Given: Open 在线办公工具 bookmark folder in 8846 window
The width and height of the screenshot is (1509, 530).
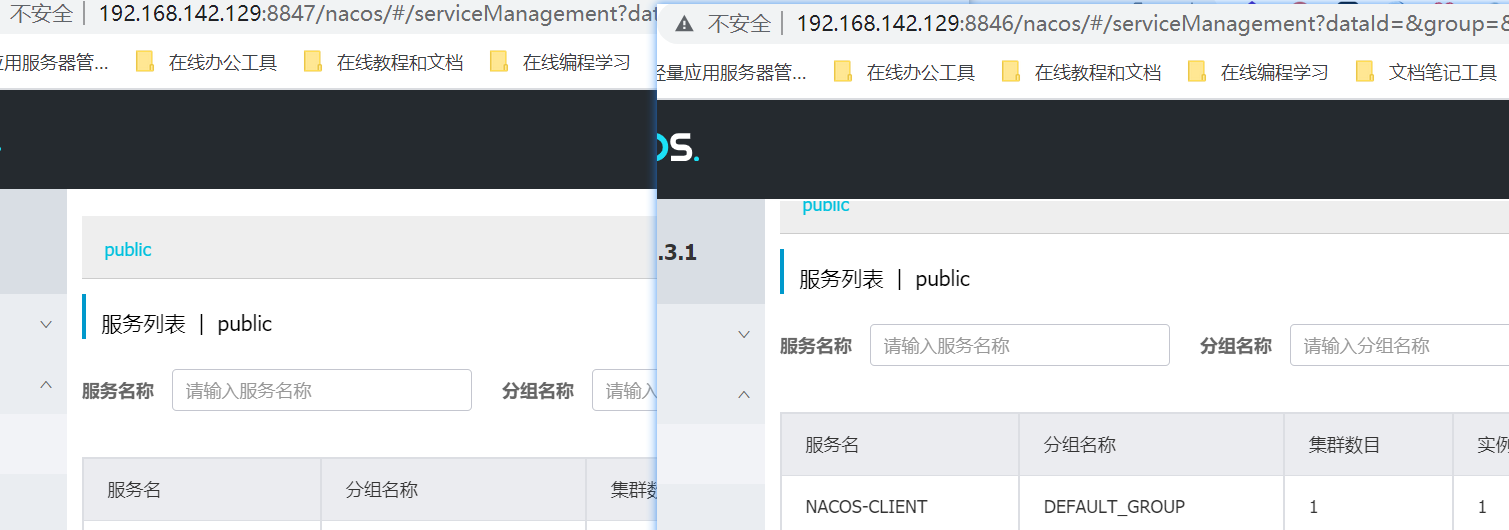Looking at the screenshot, I should click(904, 72).
